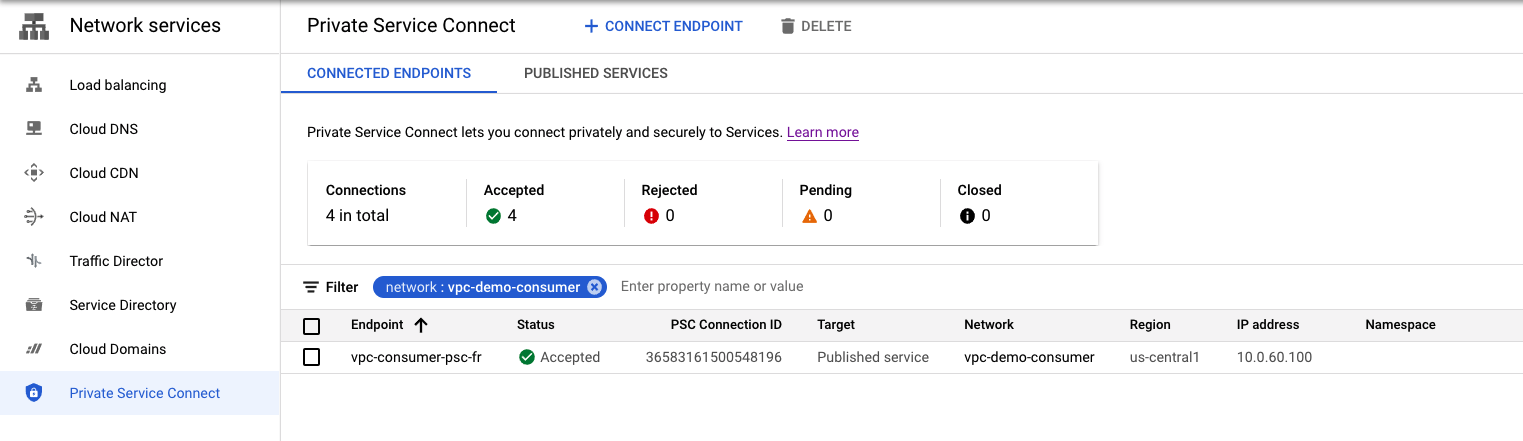1523x441 pixels.
Task: Click the Connect Endpoint button
Action: (x=663, y=26)
